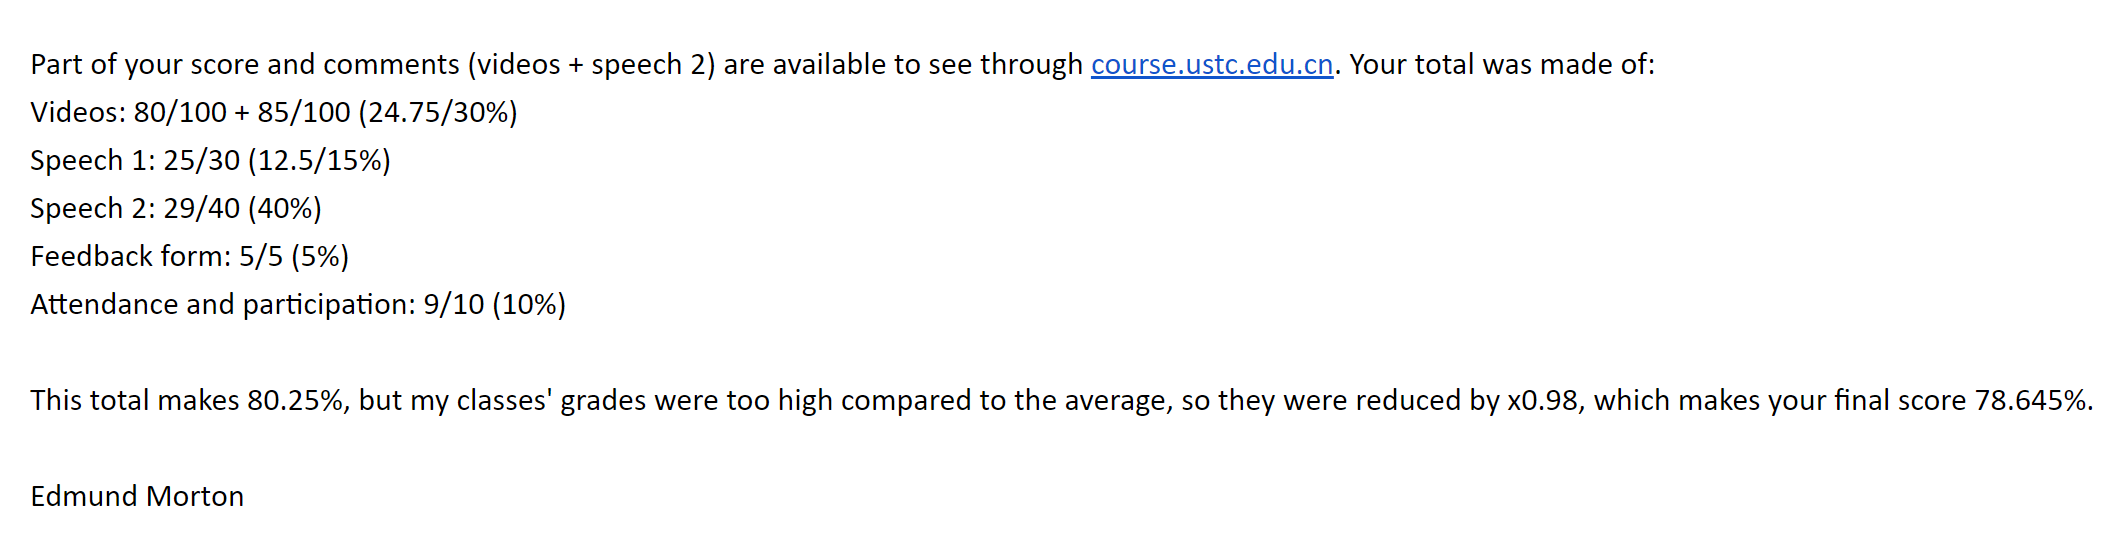This screenshot has width=2128, height=538.
Task: Click the "x0.98" reduction factor
Action: coord(1545,401)
